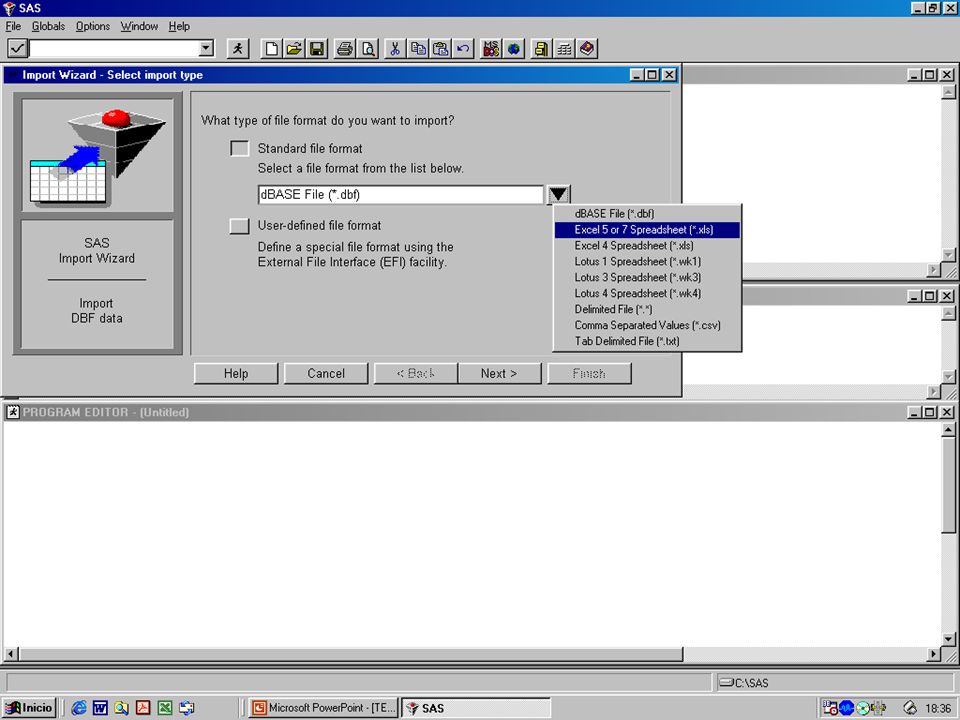Click the Save diskette toolbar icon
960x720 pixels.
pyautogui.click(x=317, y=48)
